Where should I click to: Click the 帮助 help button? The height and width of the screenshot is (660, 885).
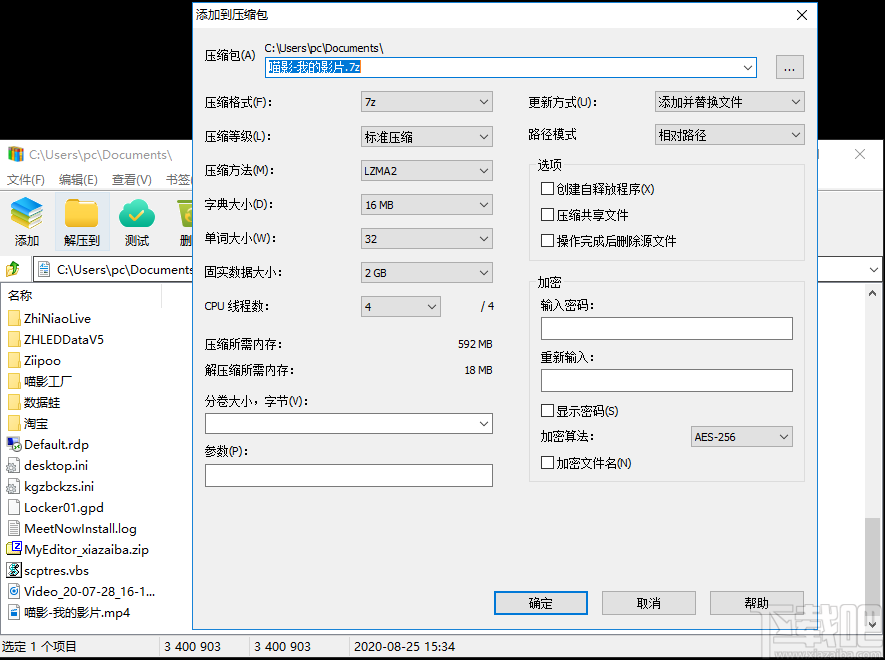[x=756, y=603]
